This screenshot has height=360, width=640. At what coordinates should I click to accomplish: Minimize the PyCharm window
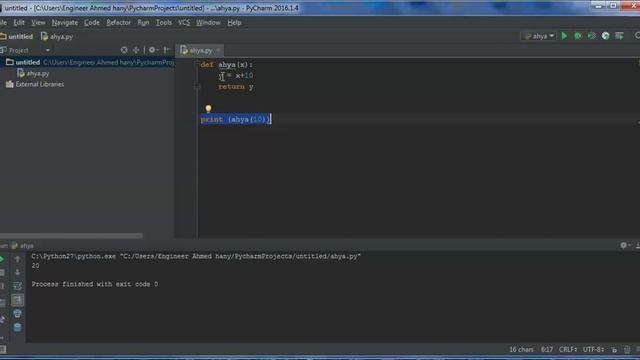tap(598, 5)
